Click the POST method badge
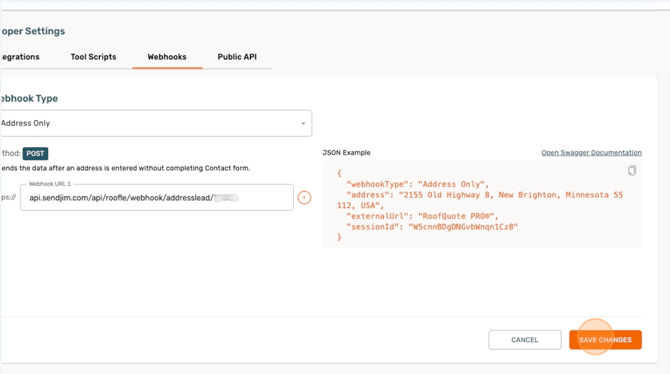Screen dimensions: 670x374 click(x=35, y=153)
